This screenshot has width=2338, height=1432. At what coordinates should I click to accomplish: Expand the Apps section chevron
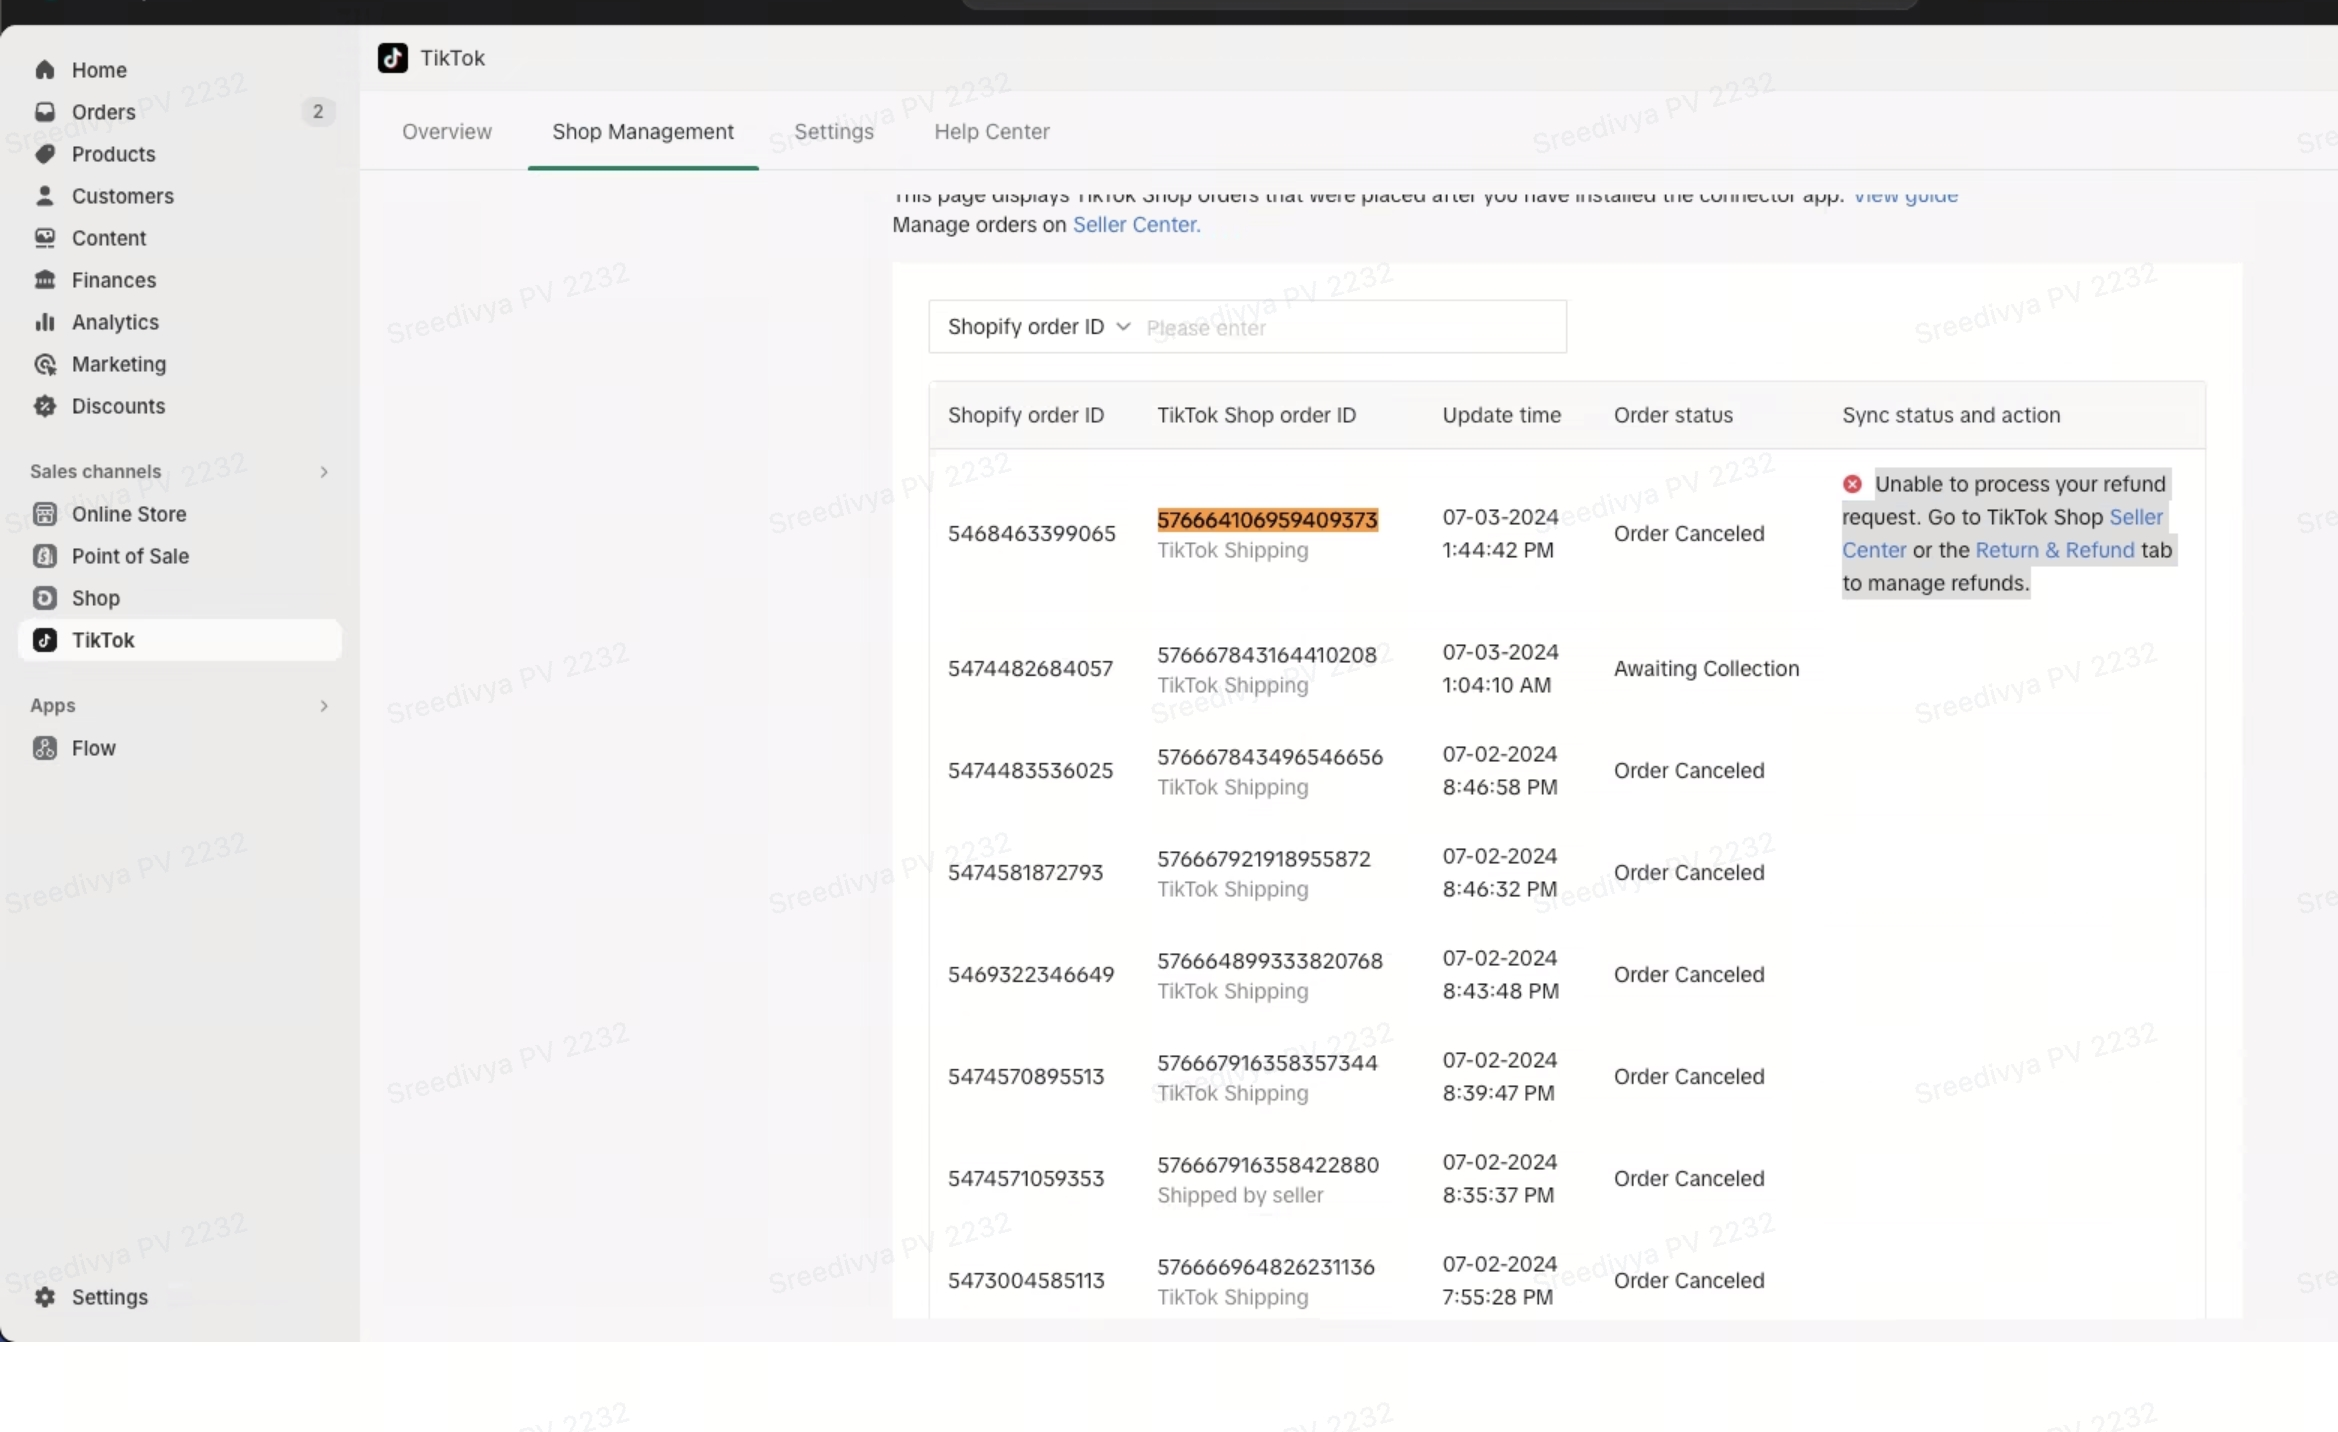[323, 706]
